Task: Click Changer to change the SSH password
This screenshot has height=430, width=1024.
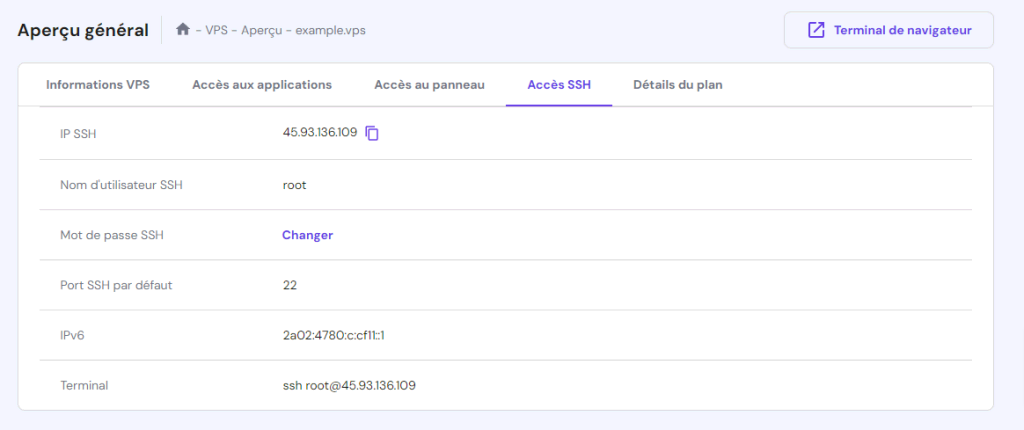Action: coord(307,235)
